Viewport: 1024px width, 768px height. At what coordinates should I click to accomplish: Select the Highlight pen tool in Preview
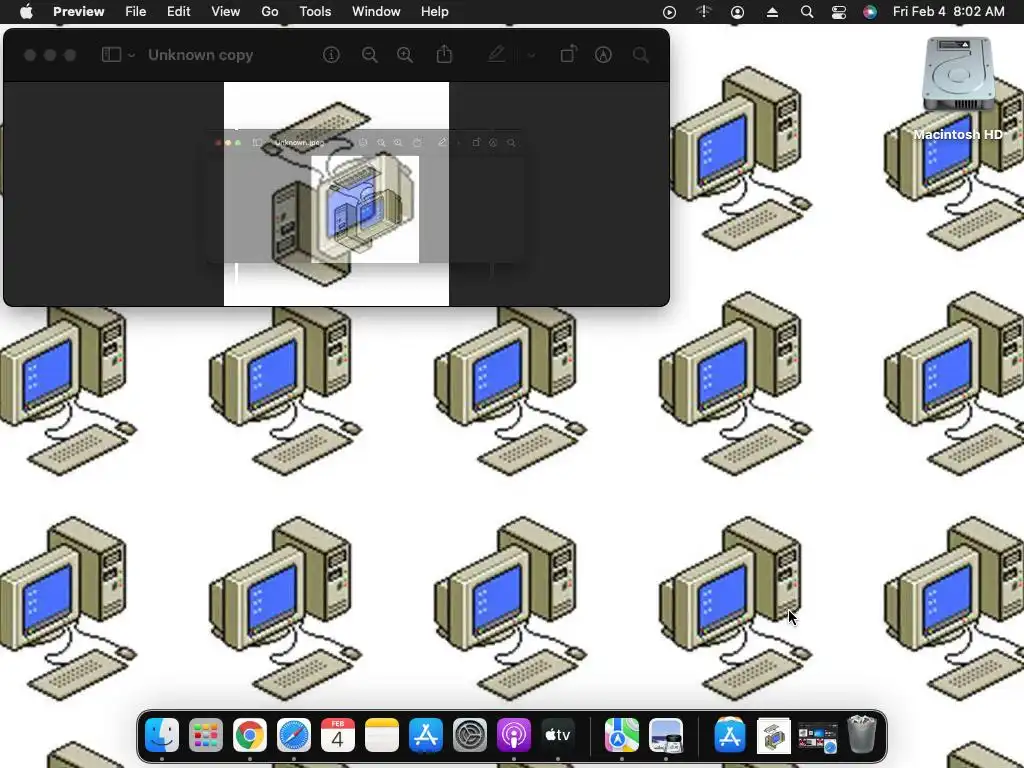pyautogui.click(x=496, y=54)
